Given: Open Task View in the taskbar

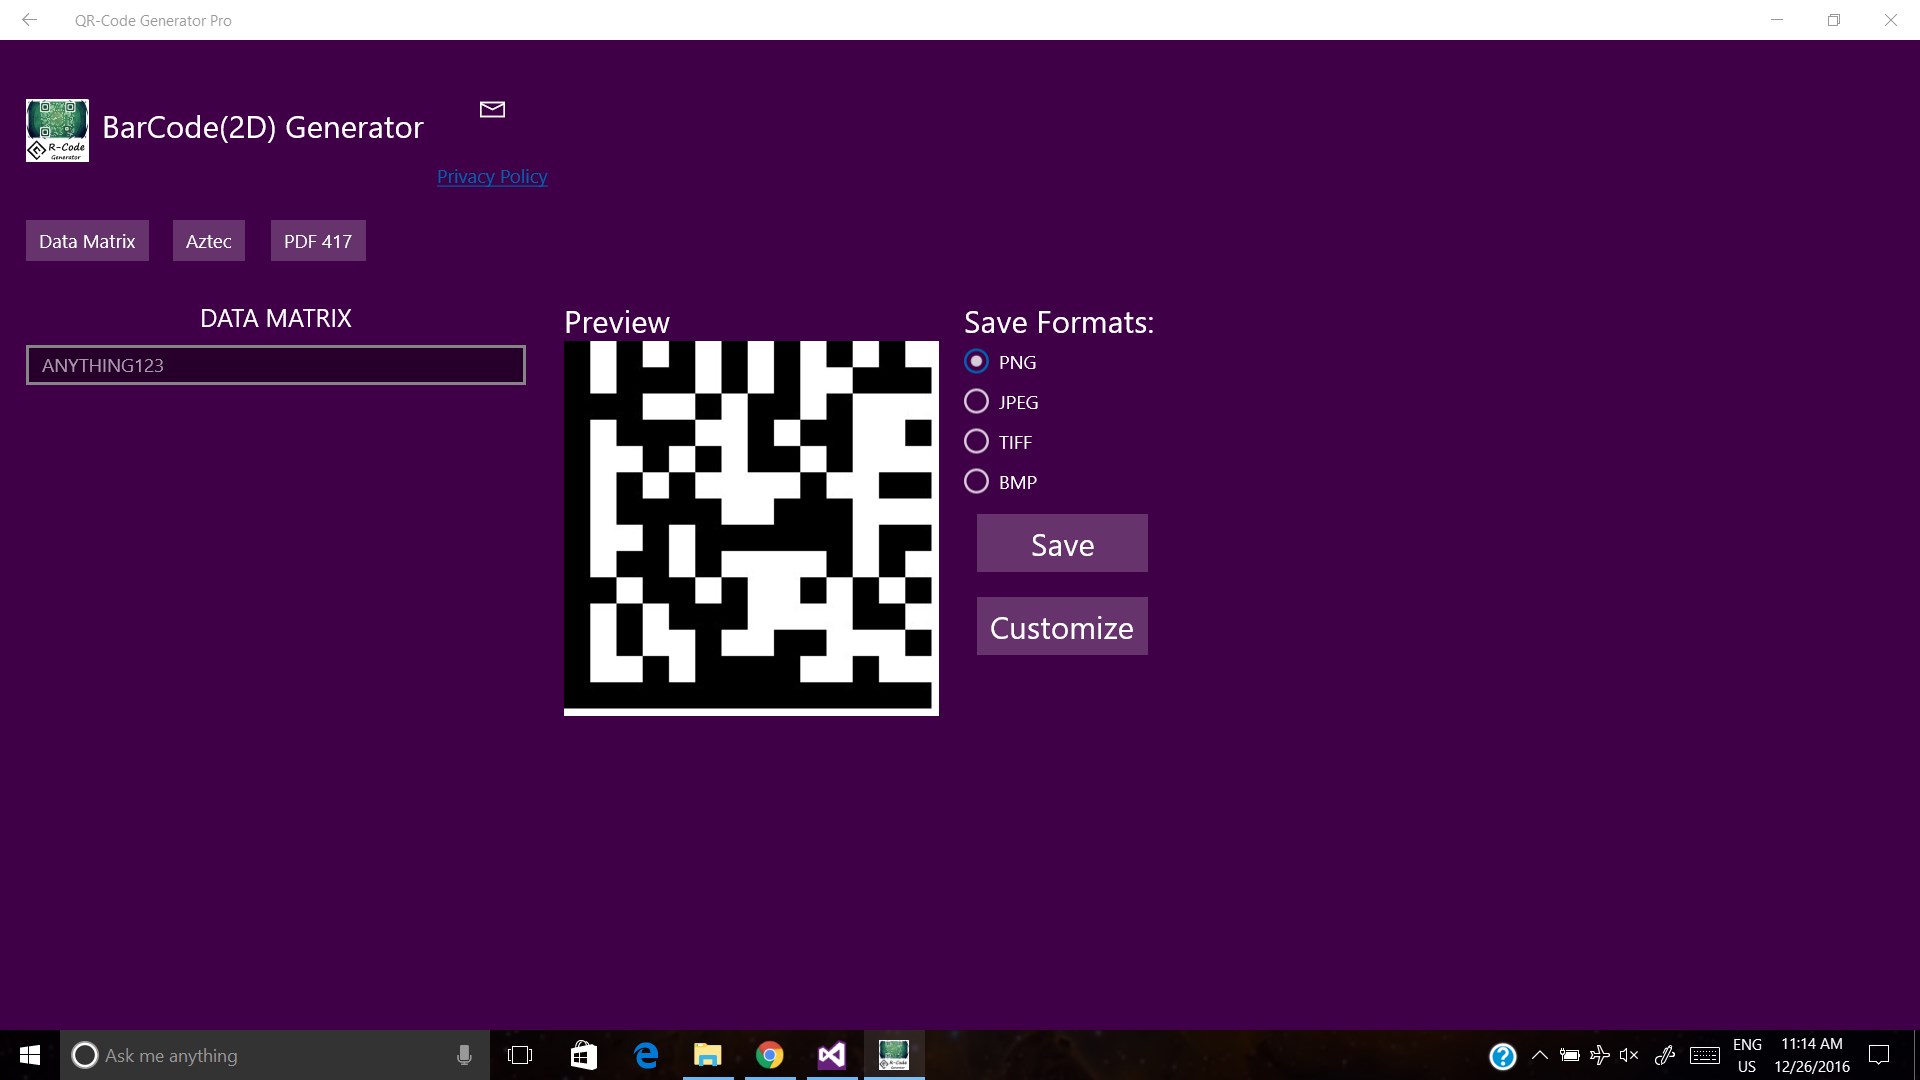Looking at the screenshot, I should coord(520,1055).
